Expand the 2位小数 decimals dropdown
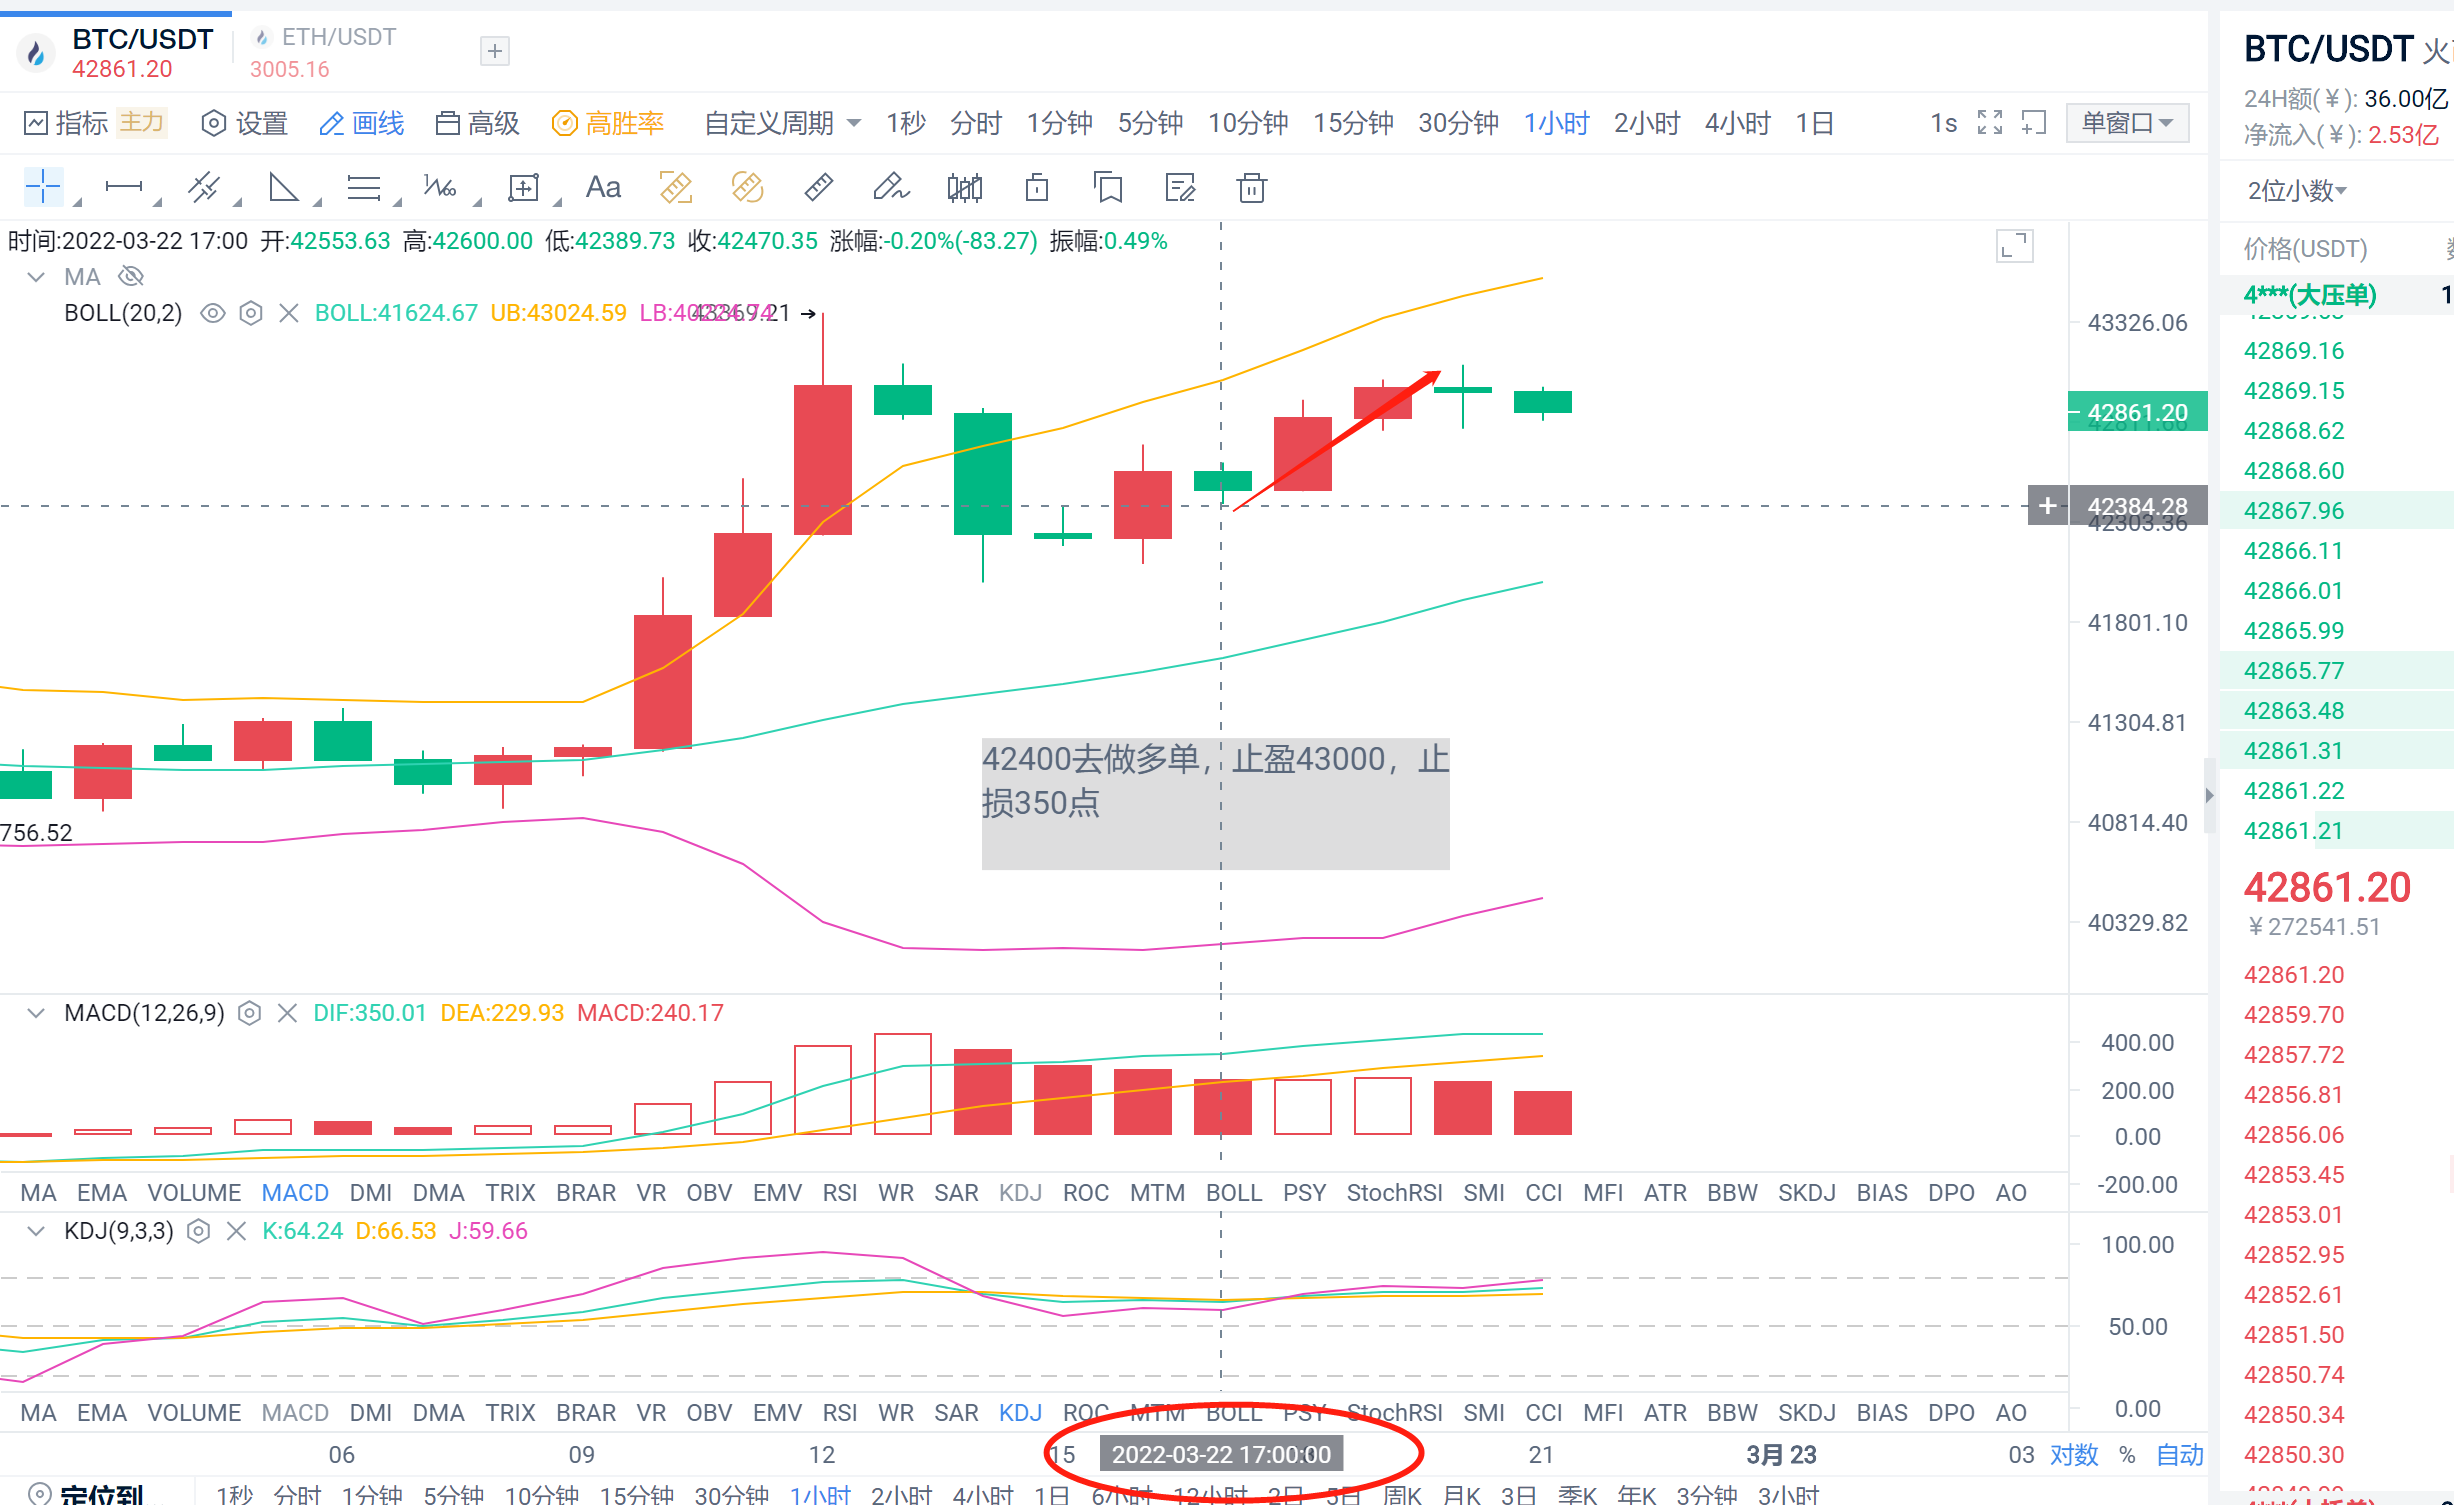The width and height of the screenshot is (2454, 1505). tap(2296, 190)
